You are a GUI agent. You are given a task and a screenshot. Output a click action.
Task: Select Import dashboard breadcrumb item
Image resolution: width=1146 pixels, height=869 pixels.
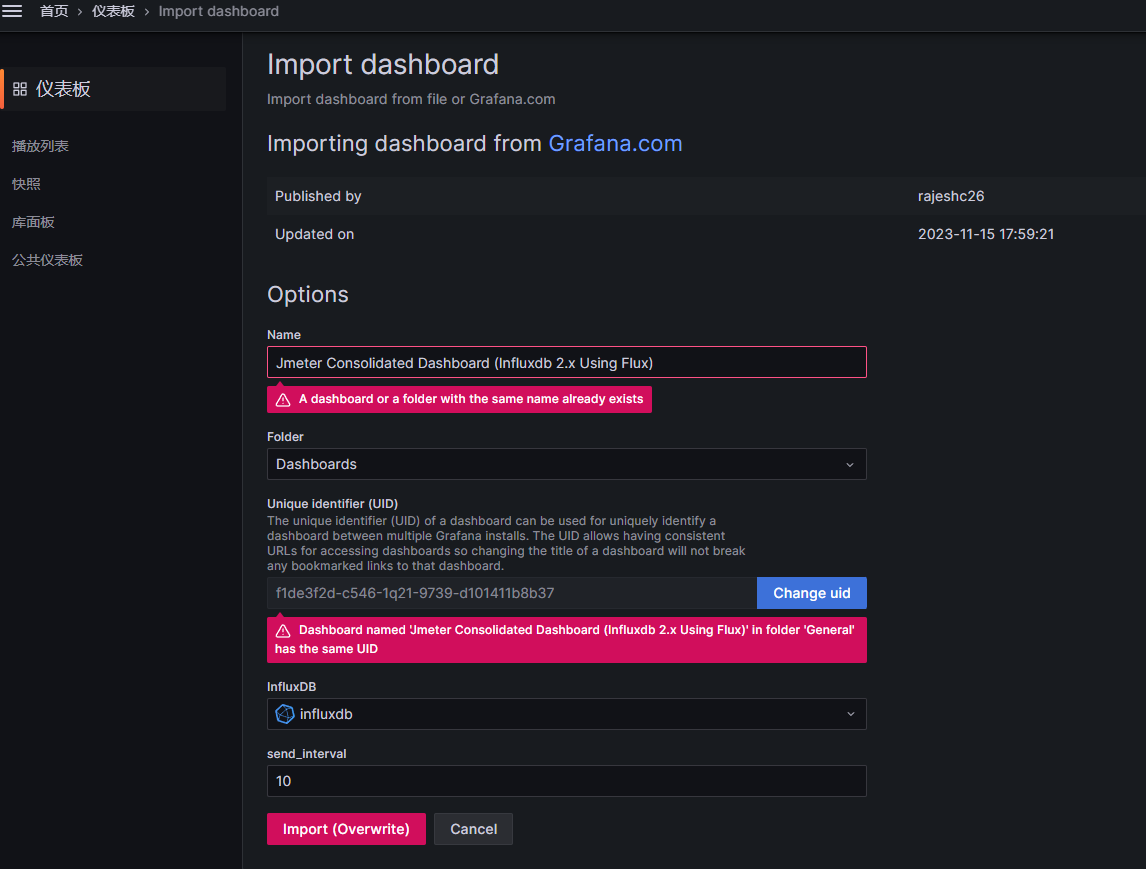coord(219,11)
